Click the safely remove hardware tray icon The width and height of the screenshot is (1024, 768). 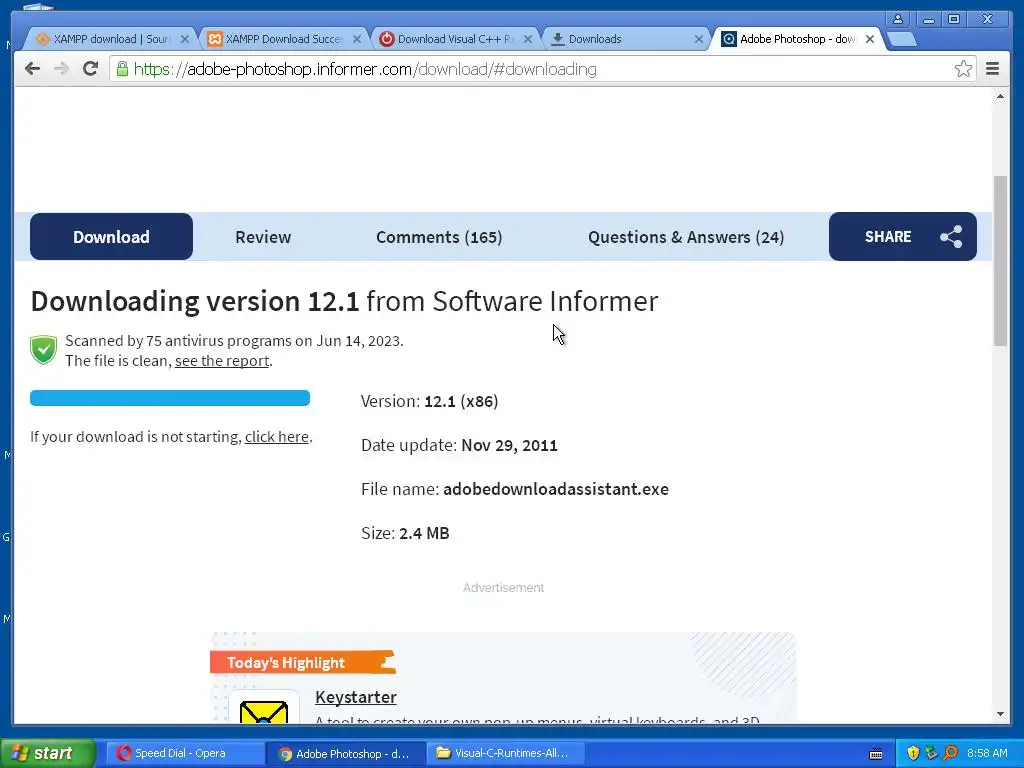point(931,753)
